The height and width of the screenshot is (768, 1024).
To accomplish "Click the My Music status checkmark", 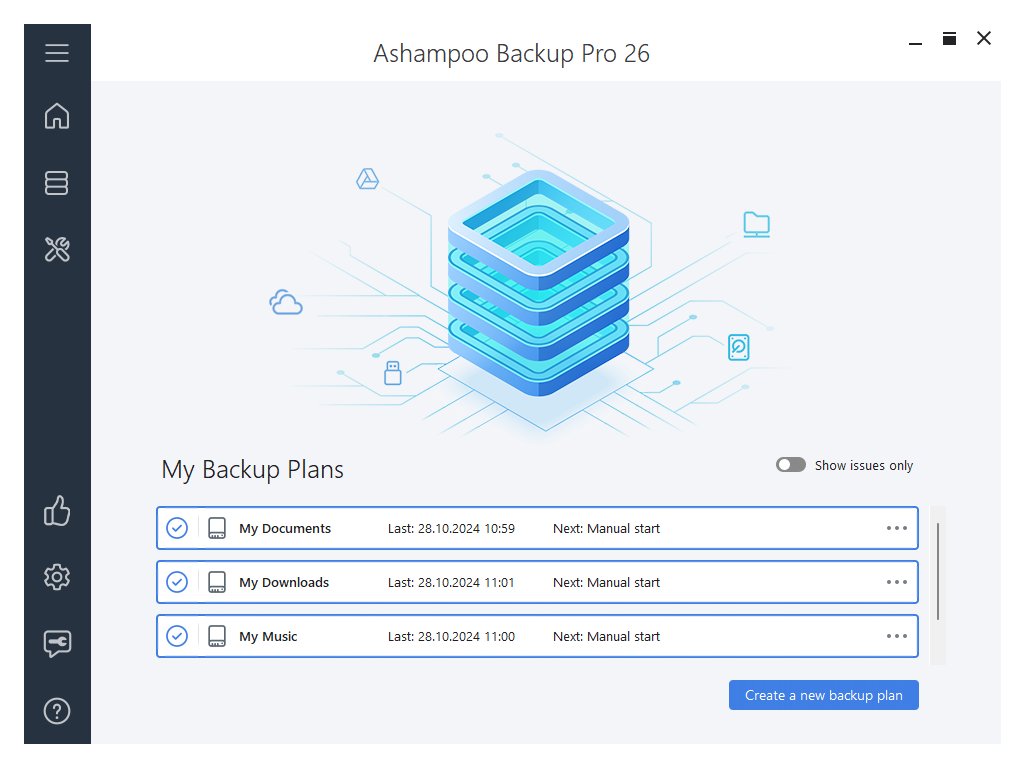I will 177,636.
